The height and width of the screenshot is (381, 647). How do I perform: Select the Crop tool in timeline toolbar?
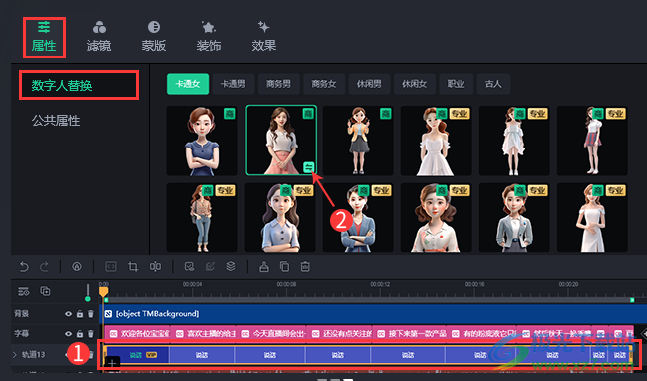click(x=133, y=267)
